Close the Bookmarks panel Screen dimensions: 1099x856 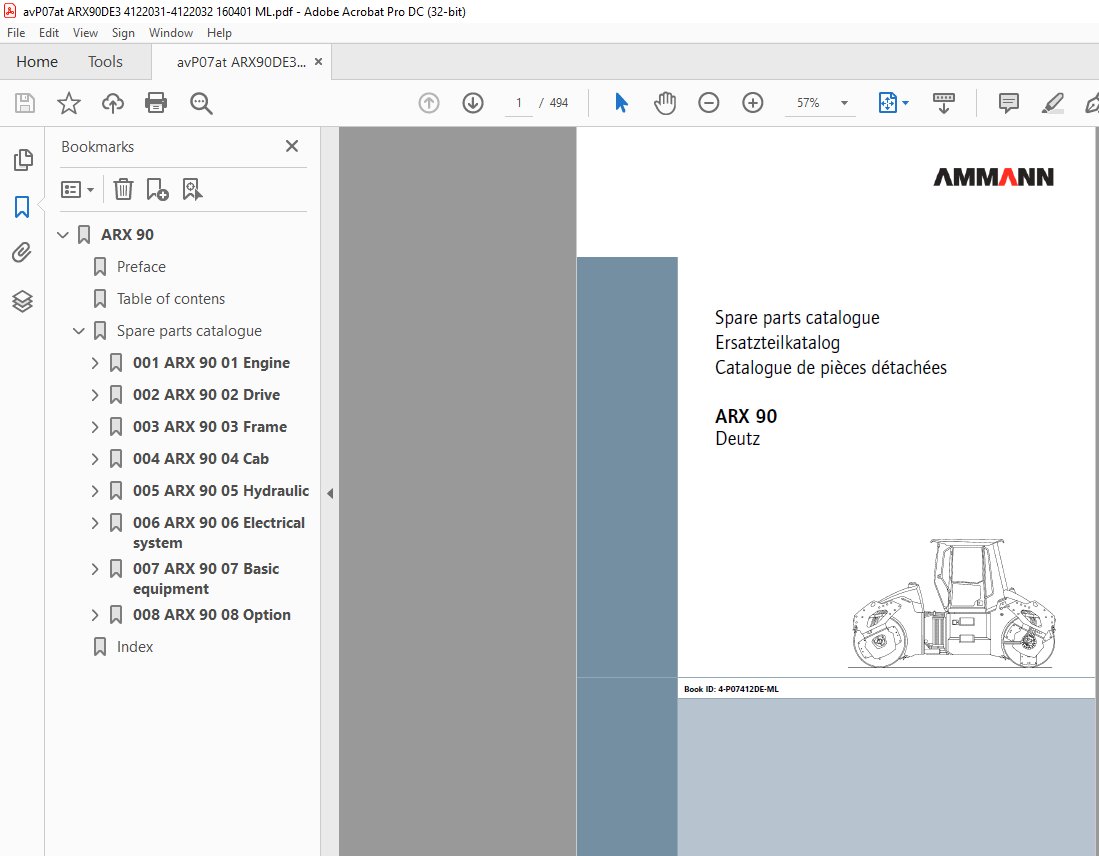[292, 146]
